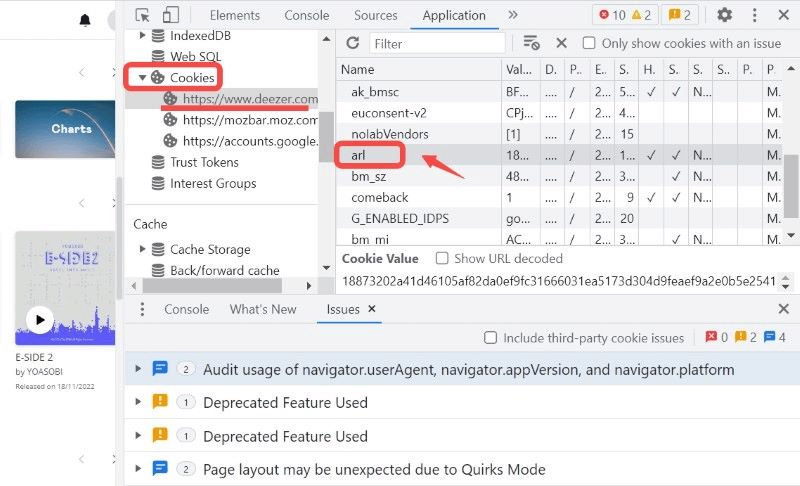Image resolution: width=800 pixels, height=486 pixels.
Task: Play the E-SIDE 2 album
Action: point(40,320)
